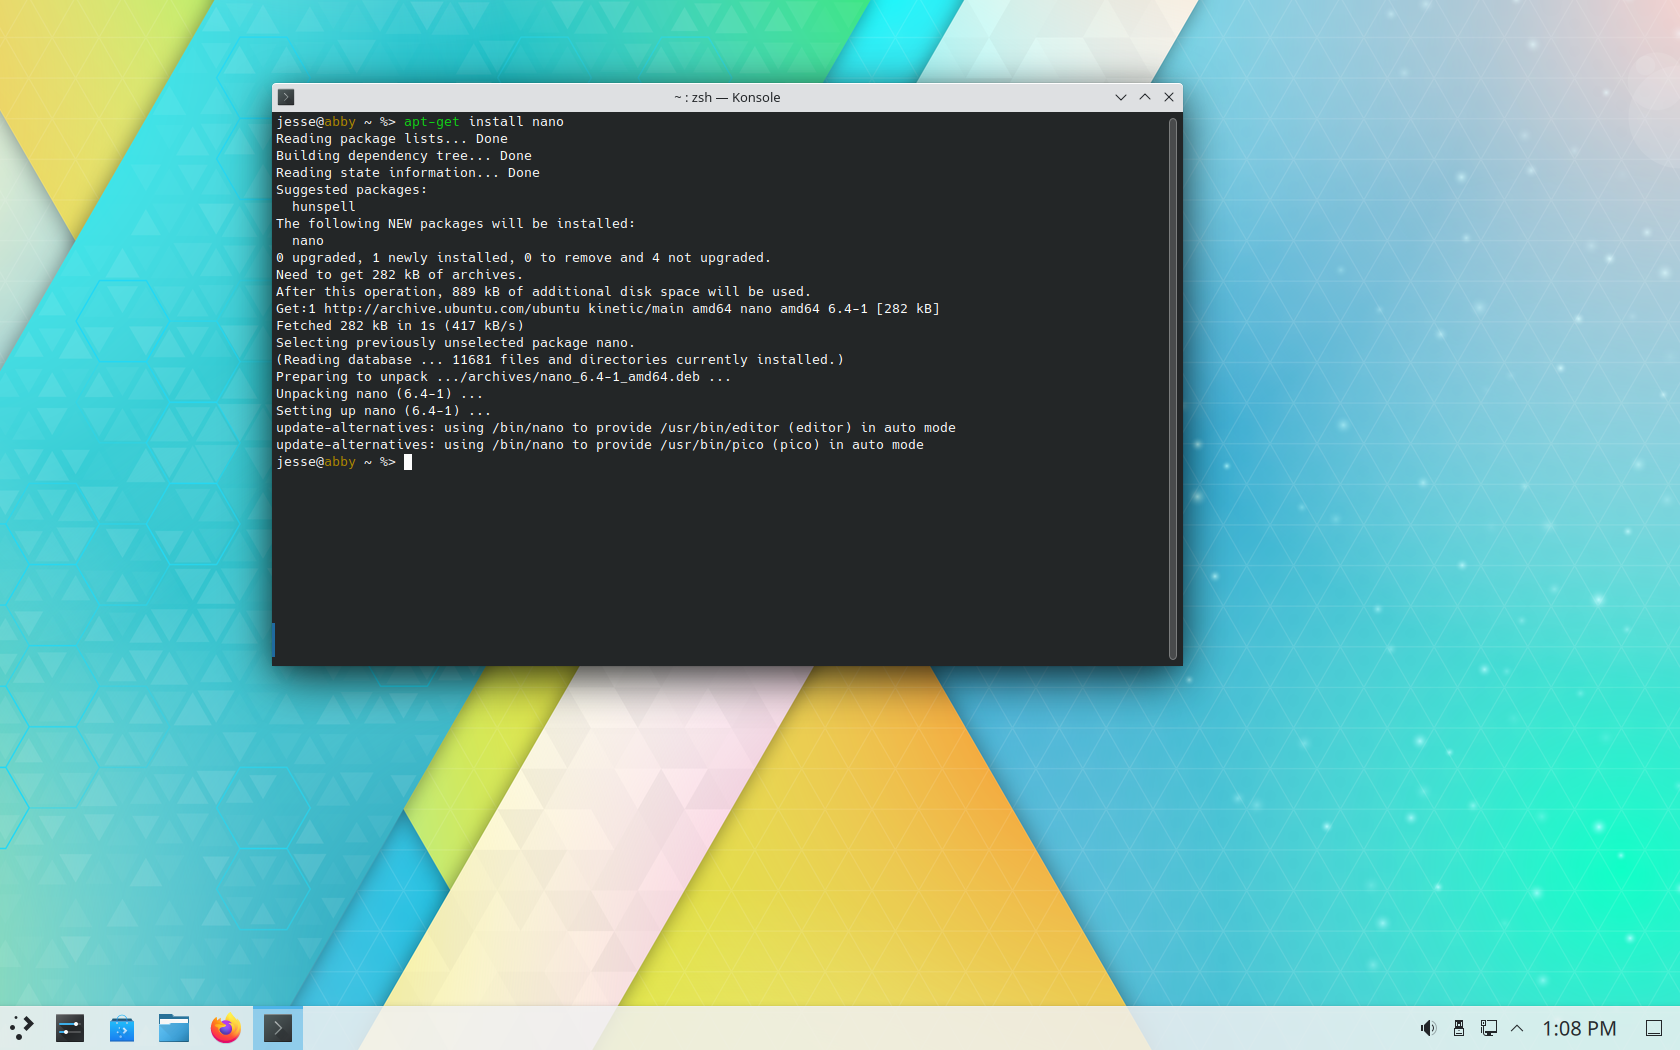Expand hidden system tray icons

pyautogui.click(x=1517, y=1028)
